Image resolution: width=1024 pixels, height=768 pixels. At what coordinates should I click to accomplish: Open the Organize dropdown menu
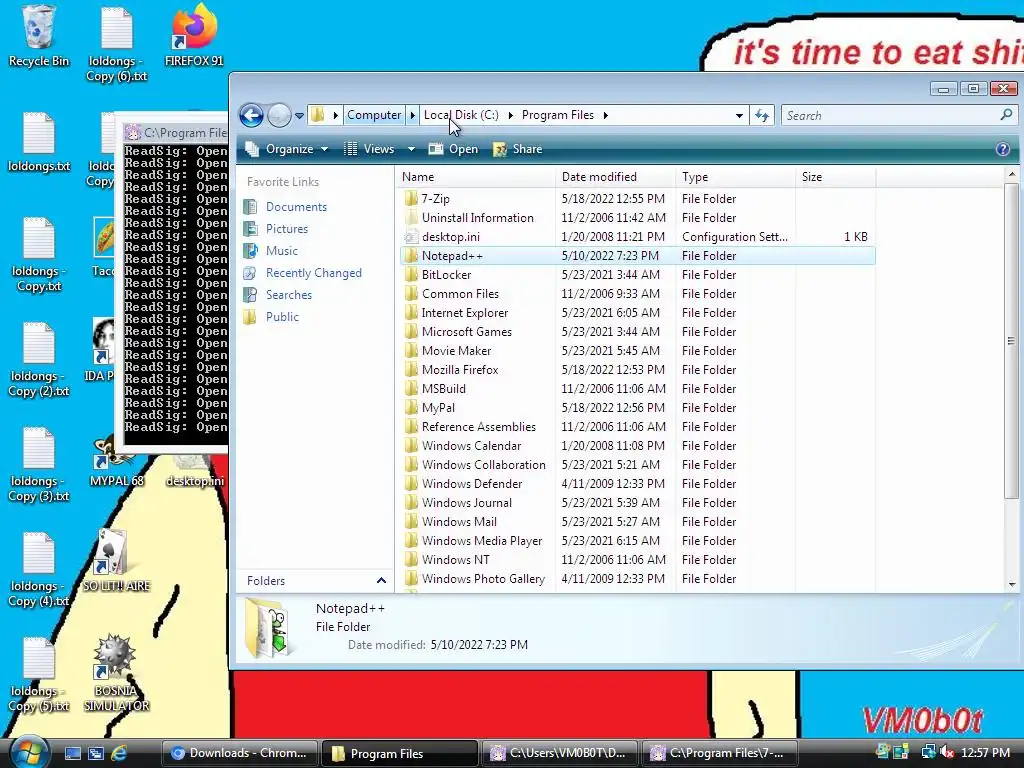click(x=286, y=149)
